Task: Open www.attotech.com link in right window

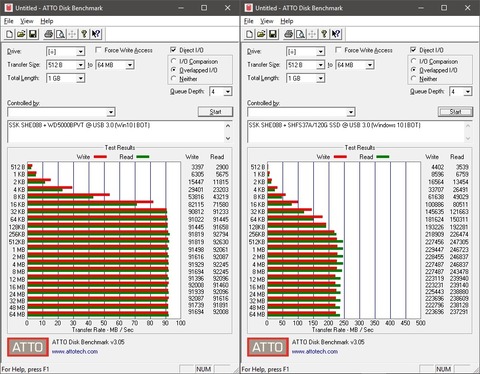Action: coord(315,352)
